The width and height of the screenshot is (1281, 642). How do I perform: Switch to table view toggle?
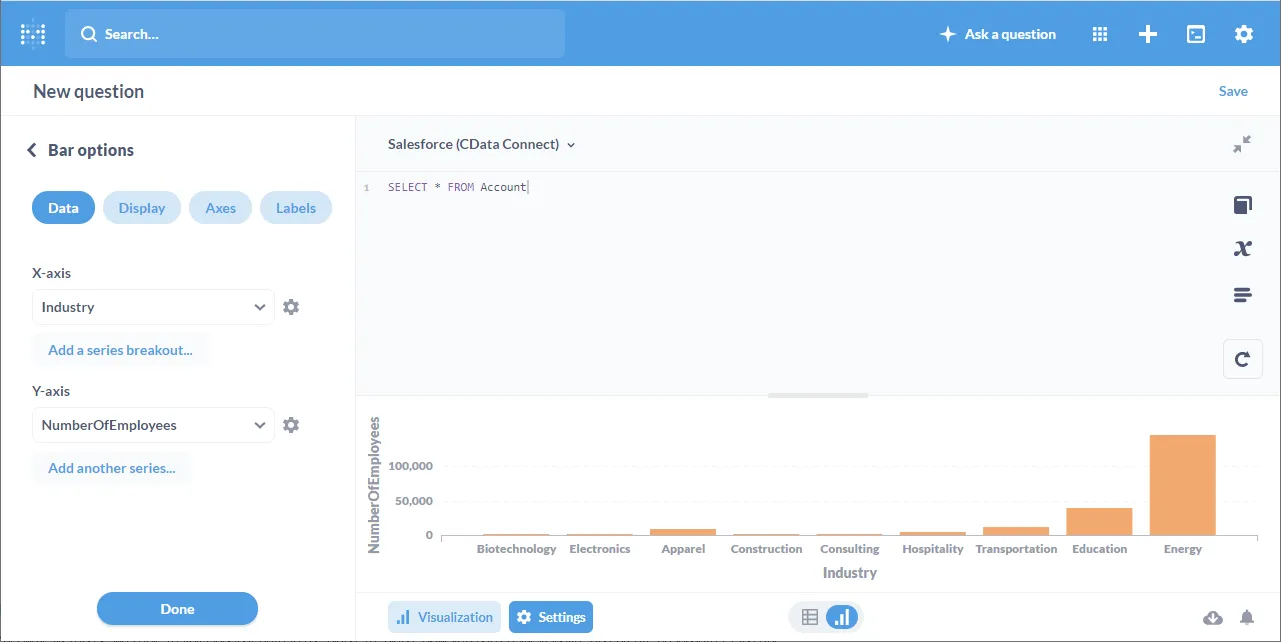[x=810, y=618]
